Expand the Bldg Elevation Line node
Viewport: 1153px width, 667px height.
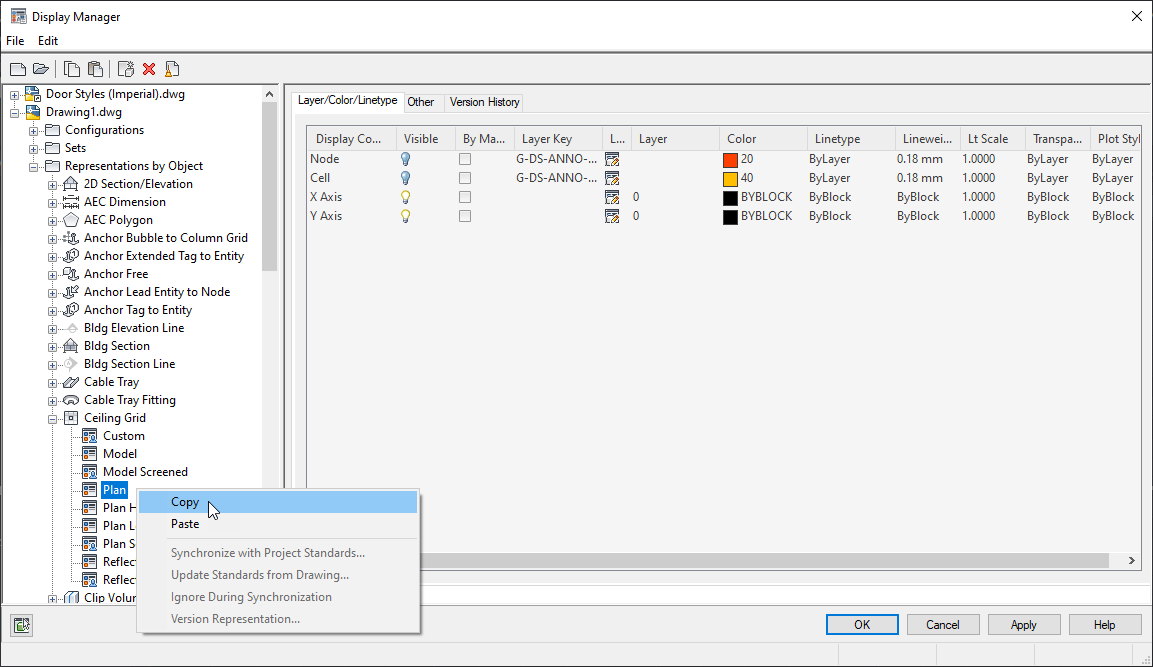pyautogui.click(x=51, y=327)
